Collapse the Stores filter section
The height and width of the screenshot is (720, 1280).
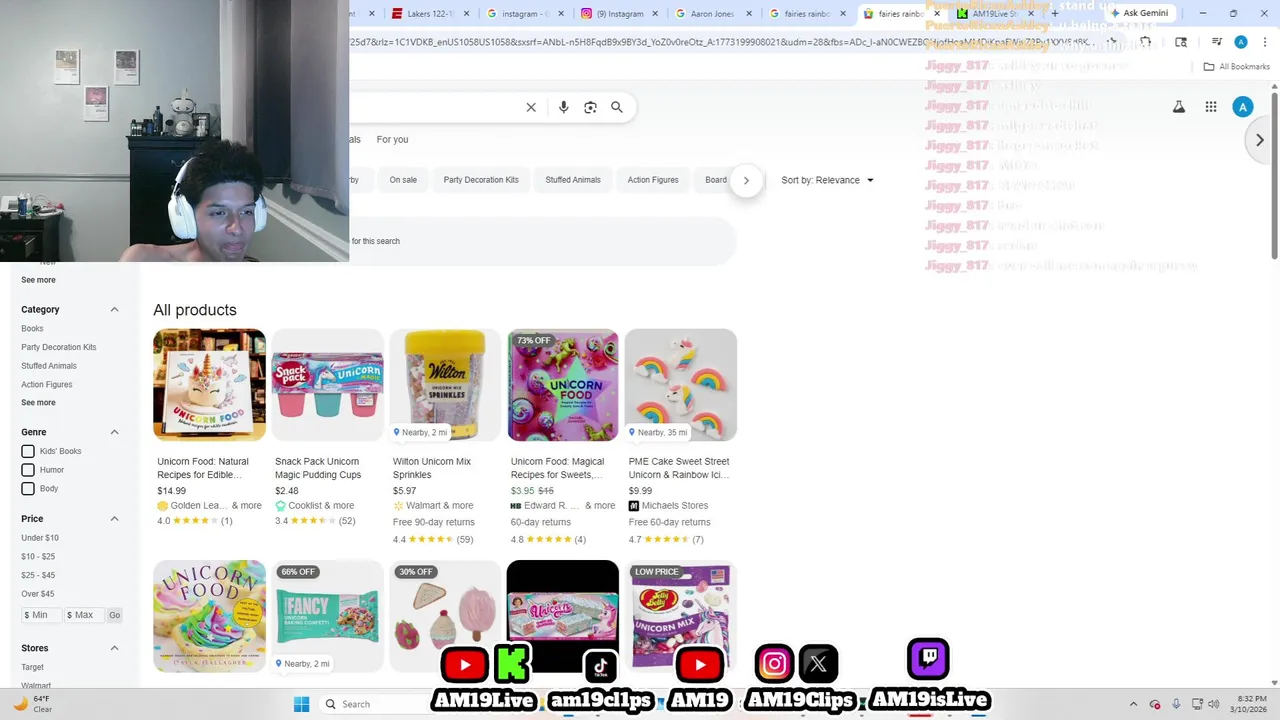[114, 648]
